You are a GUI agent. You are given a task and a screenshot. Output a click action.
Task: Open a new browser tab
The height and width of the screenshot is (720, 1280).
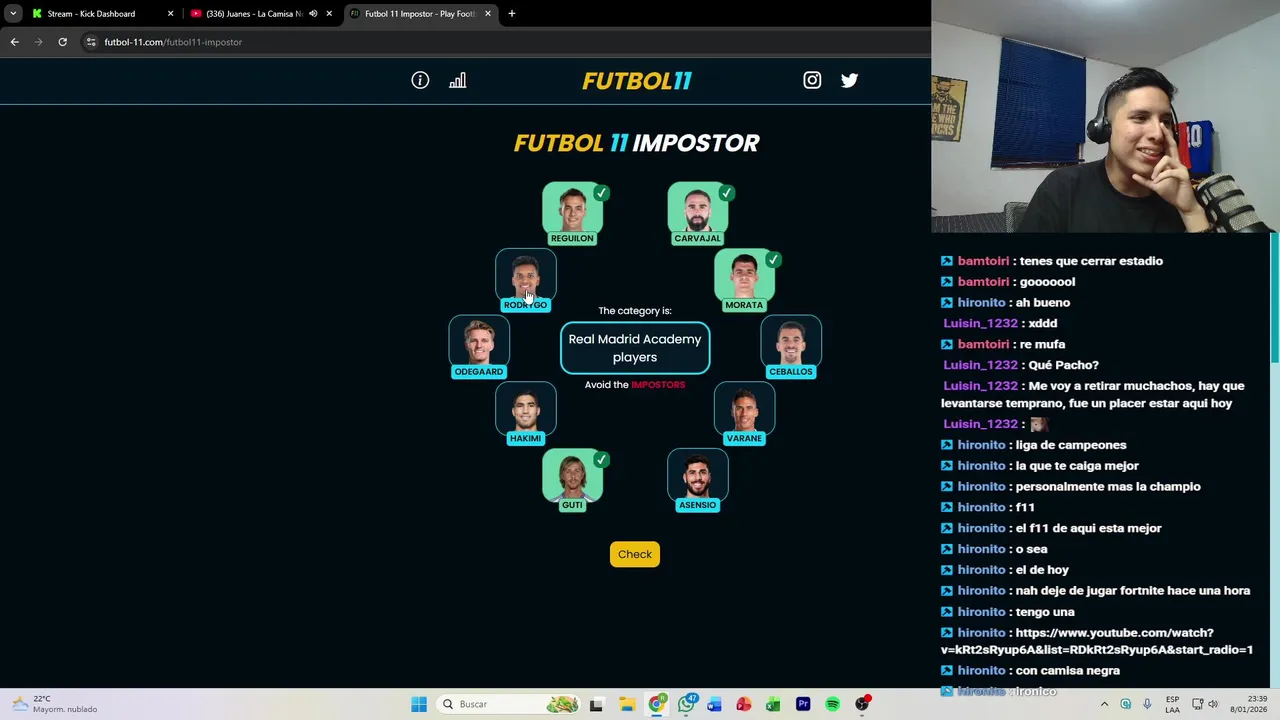(512, 14)
